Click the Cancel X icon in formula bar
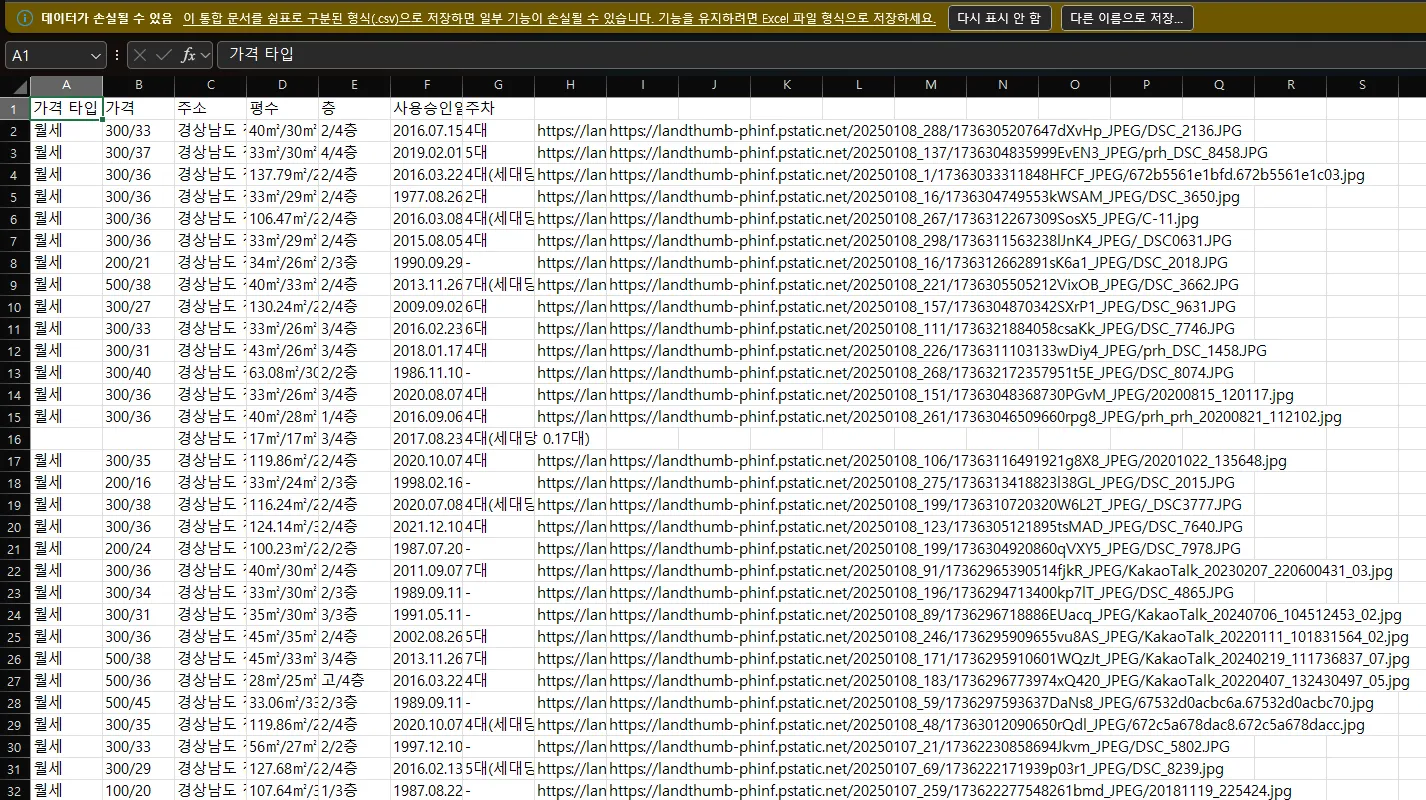The height and width of the screenshot is (800, 1426). click(x=141, y=55)
